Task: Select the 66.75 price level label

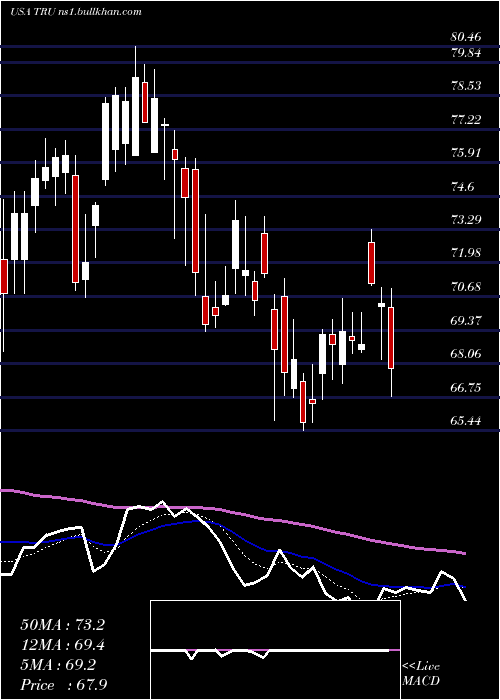Action: (x=466, y=388)
